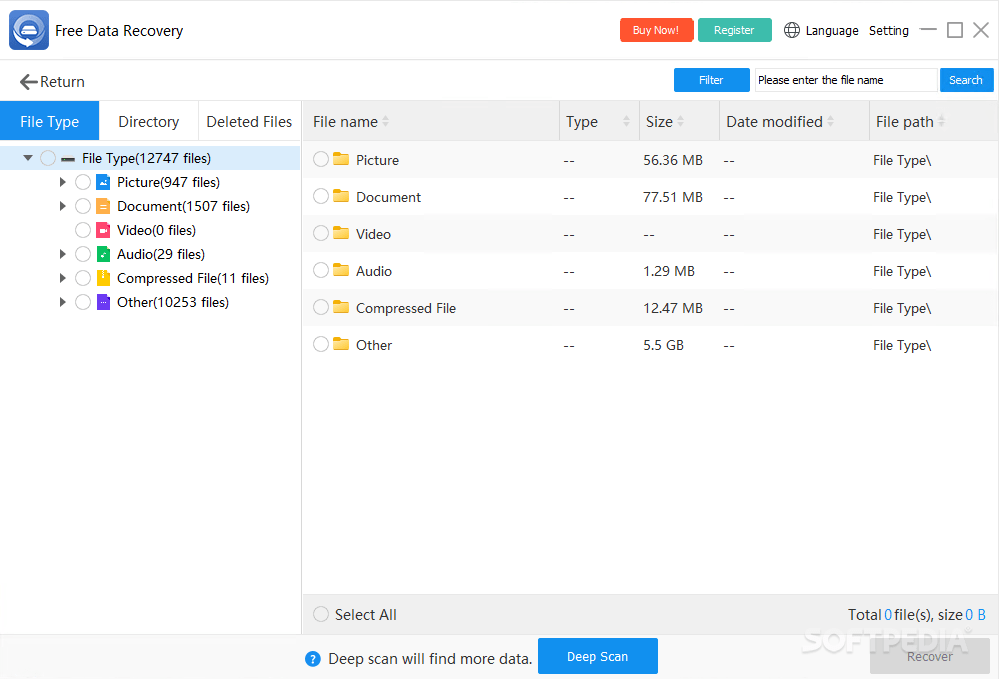Select the Compressed File(11 files) radio in tree
999x679 pixels.
[83, 278]
